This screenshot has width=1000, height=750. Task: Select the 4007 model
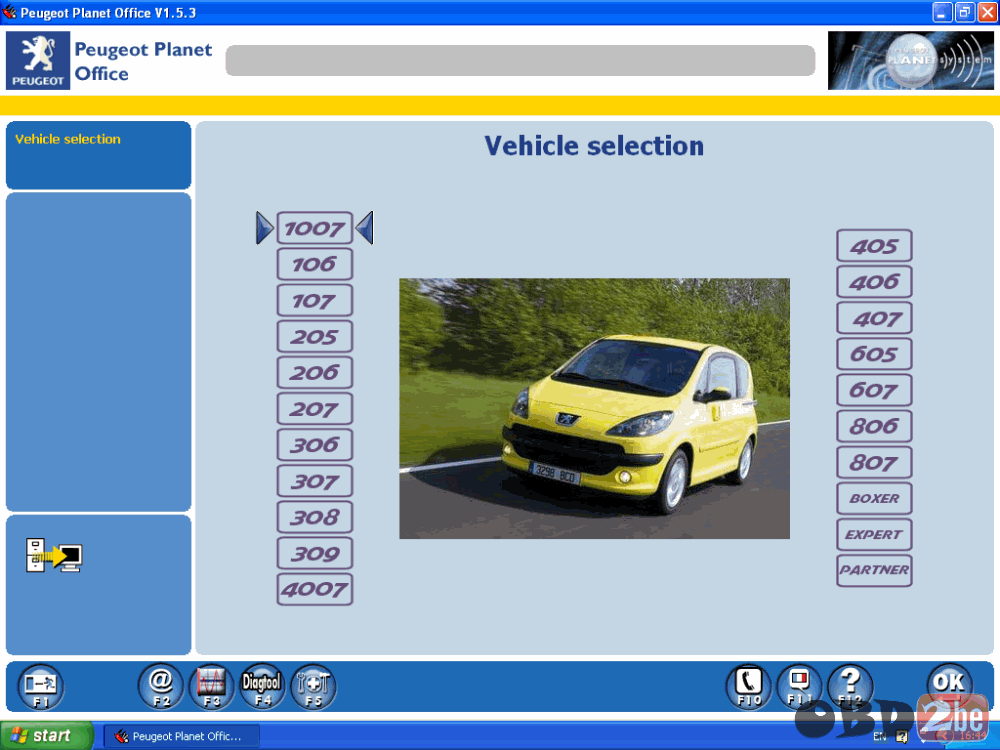pos(314,589)
